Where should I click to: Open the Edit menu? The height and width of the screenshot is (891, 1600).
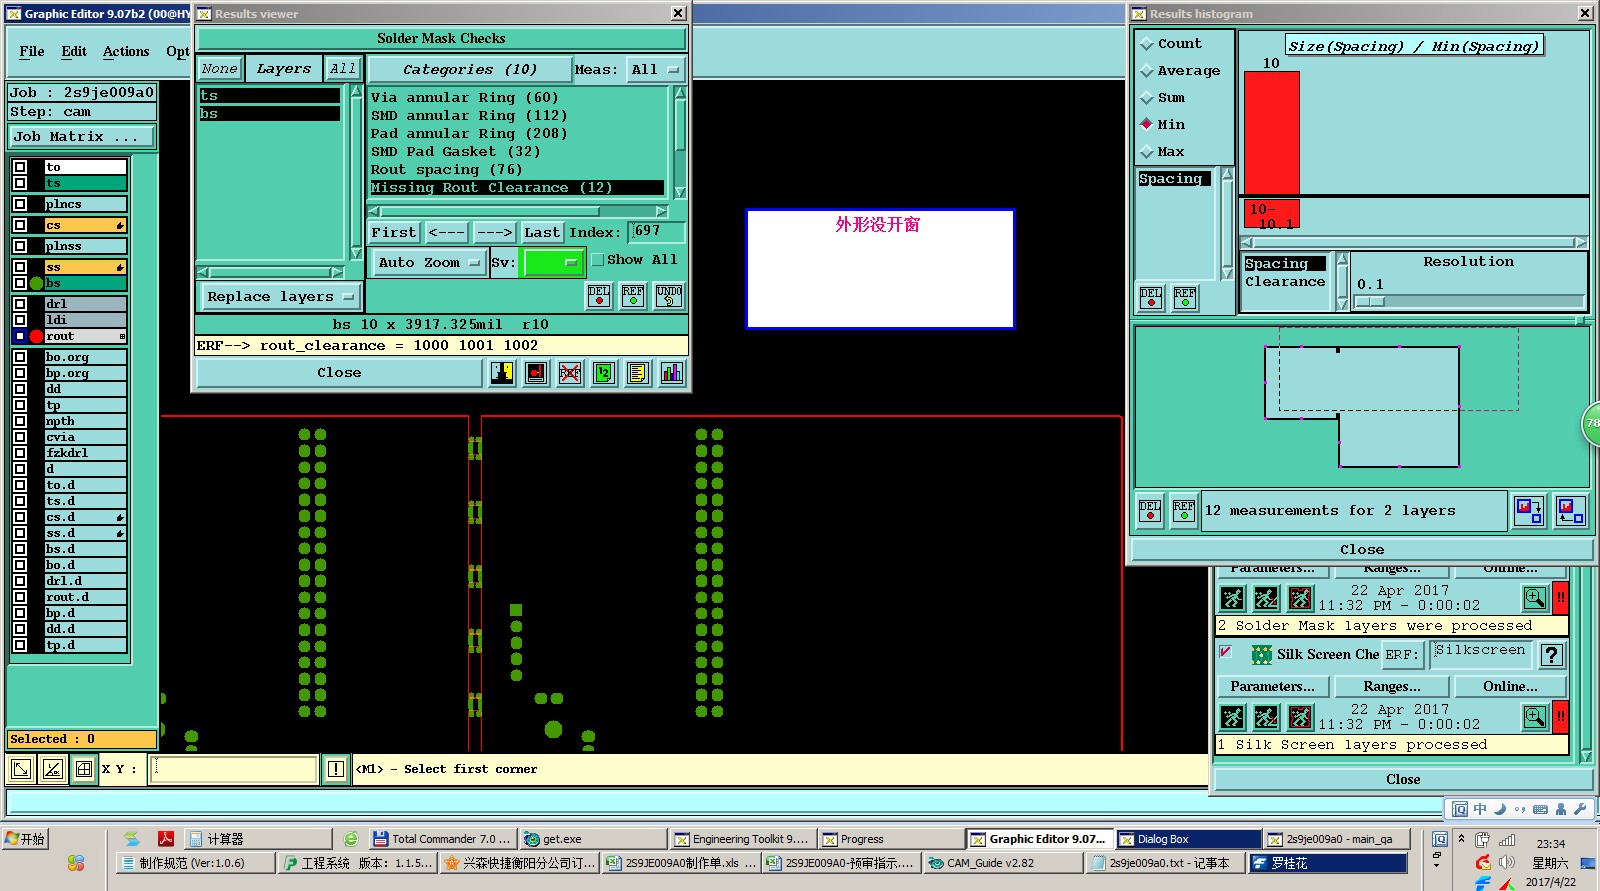(74, 52)
